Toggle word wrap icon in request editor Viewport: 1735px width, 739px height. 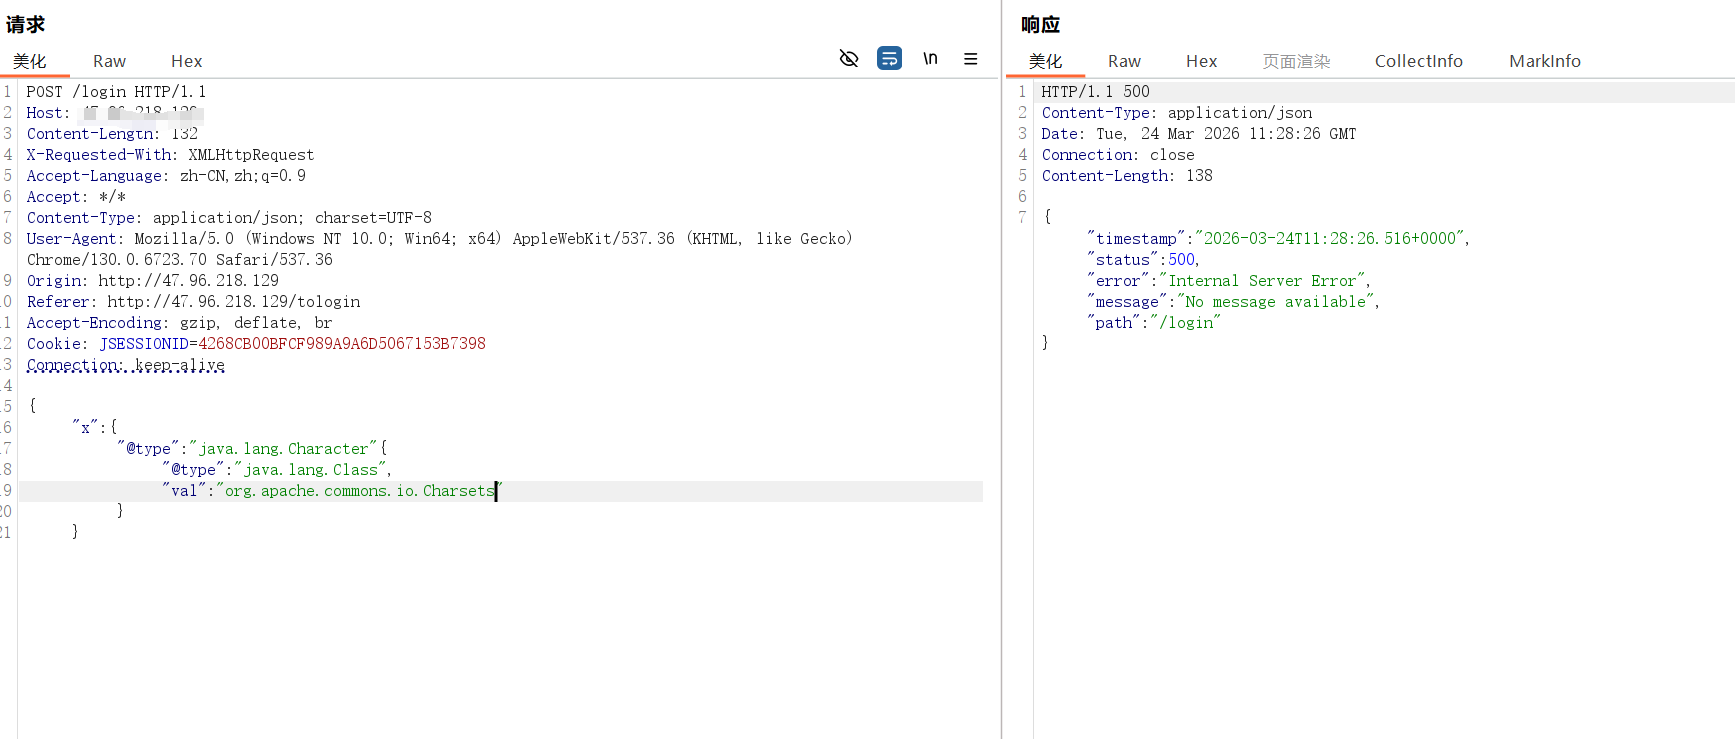coord(889,59)
